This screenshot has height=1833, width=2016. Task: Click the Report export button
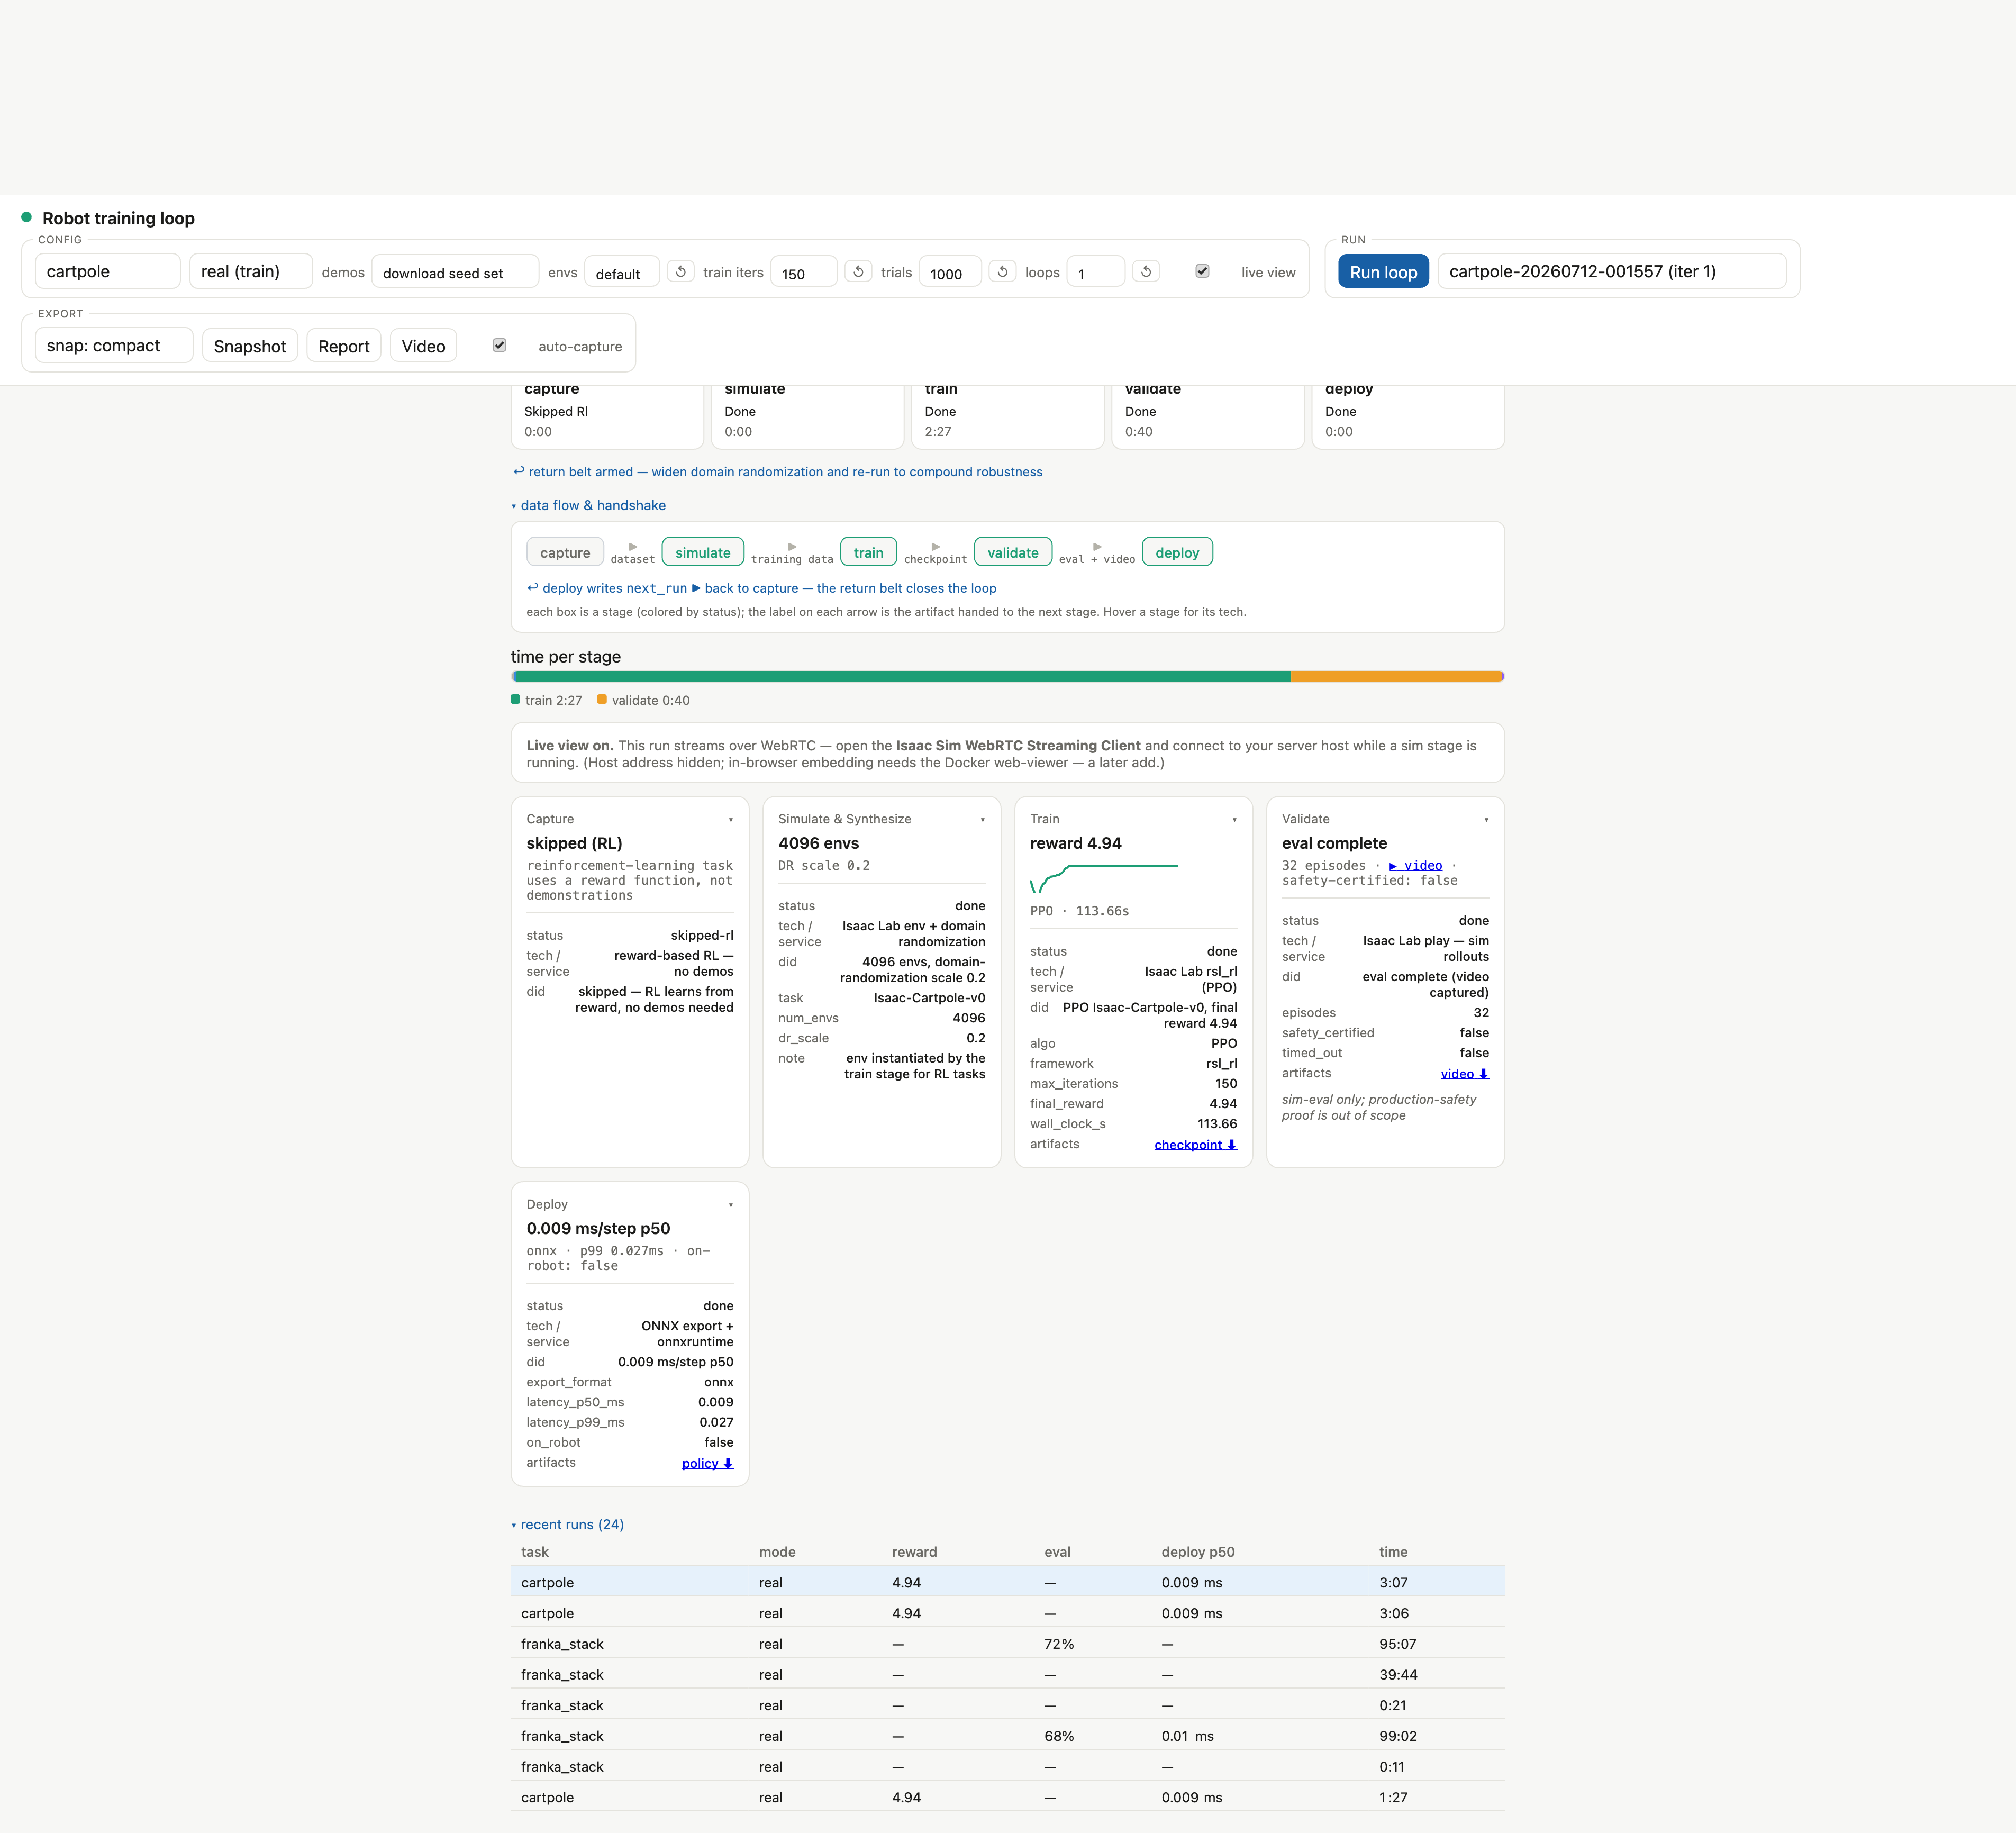pyautogui.click(x=343, y=345)
